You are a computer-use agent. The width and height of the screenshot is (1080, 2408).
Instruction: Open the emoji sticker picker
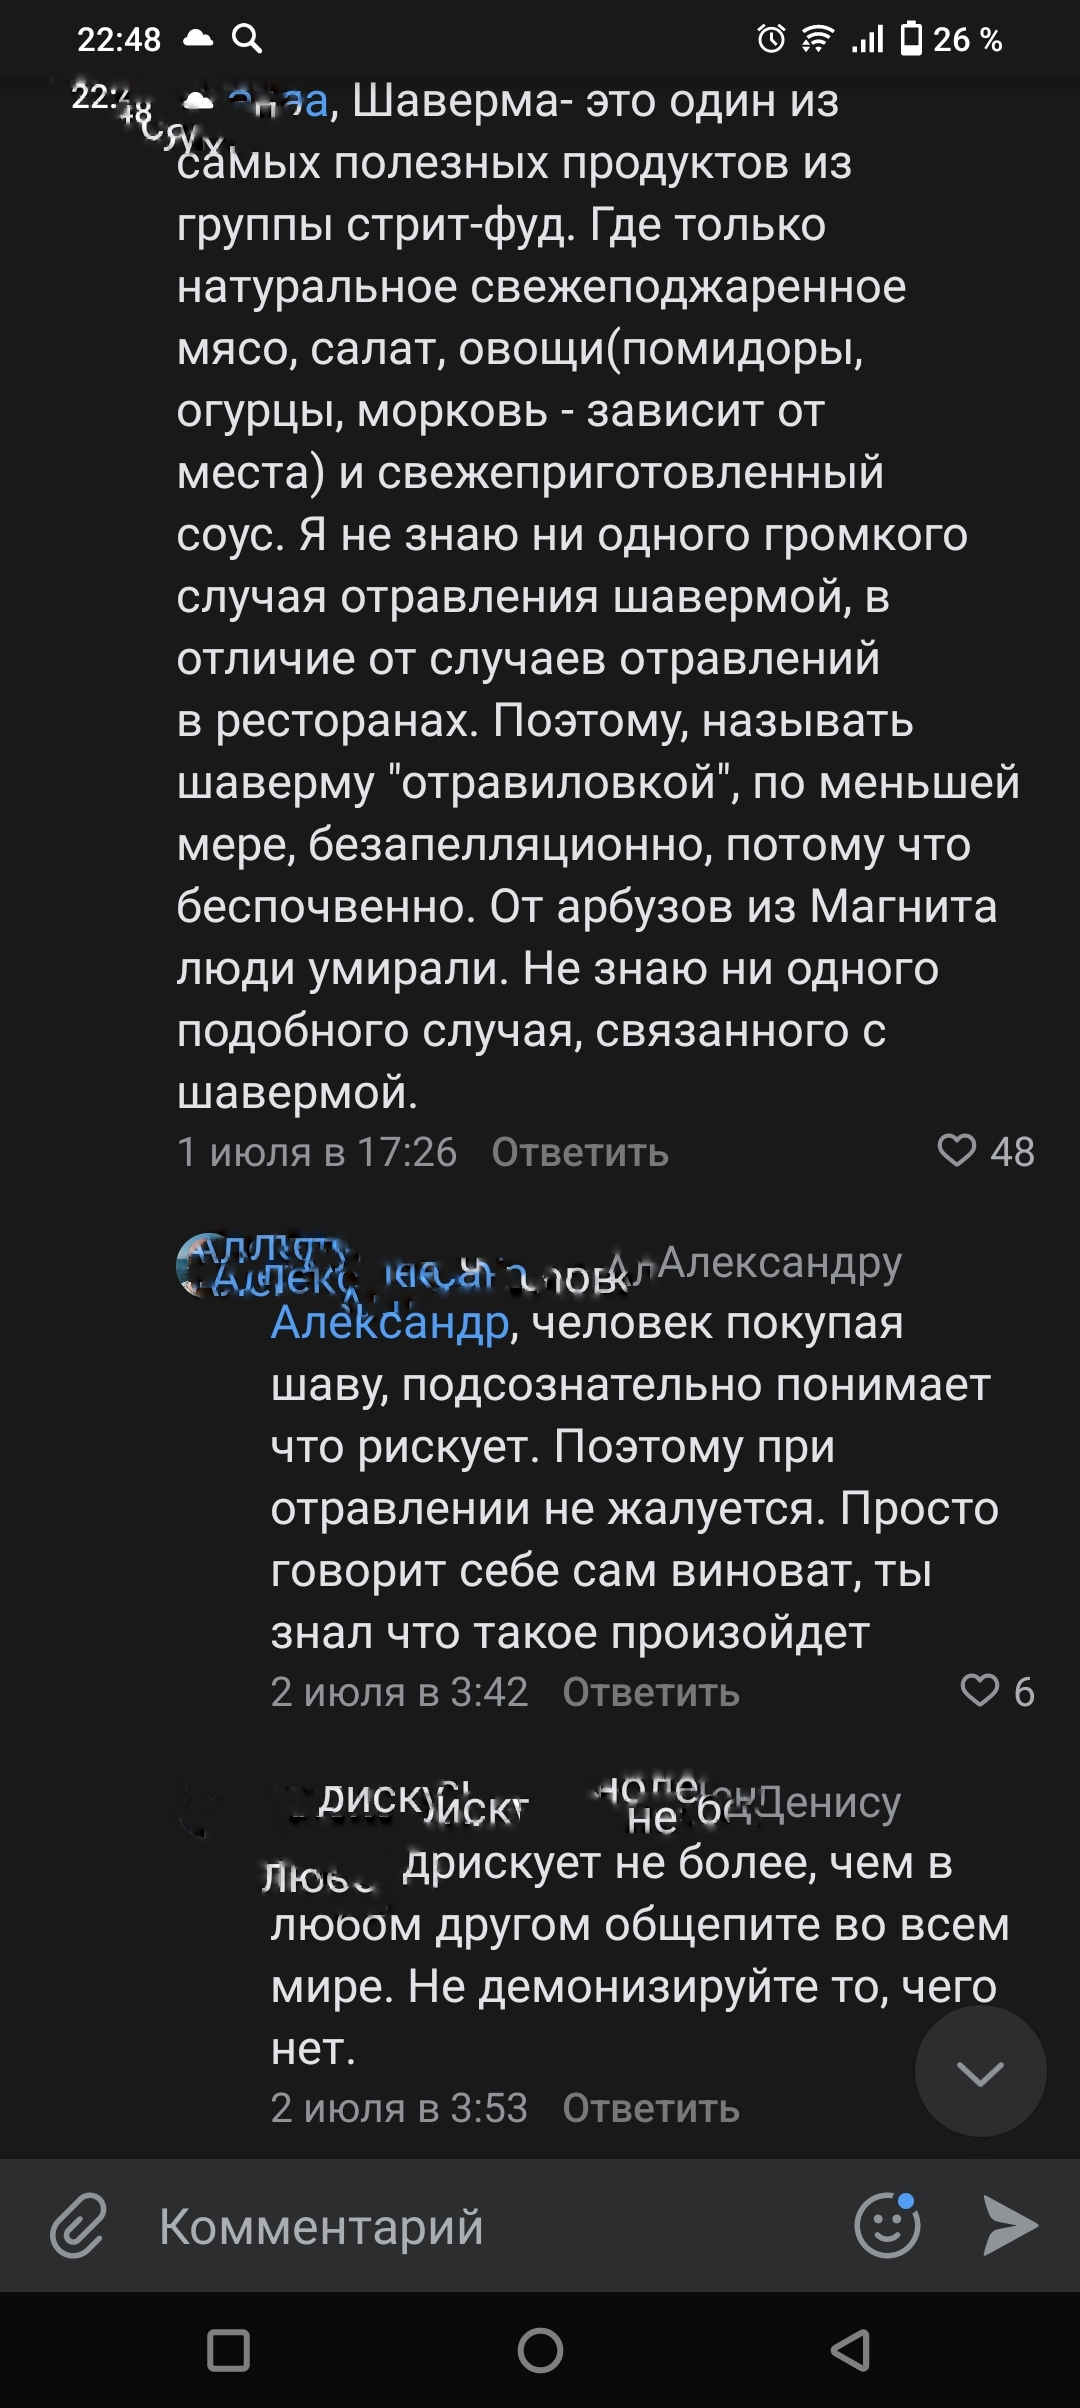coord(887,2226)
